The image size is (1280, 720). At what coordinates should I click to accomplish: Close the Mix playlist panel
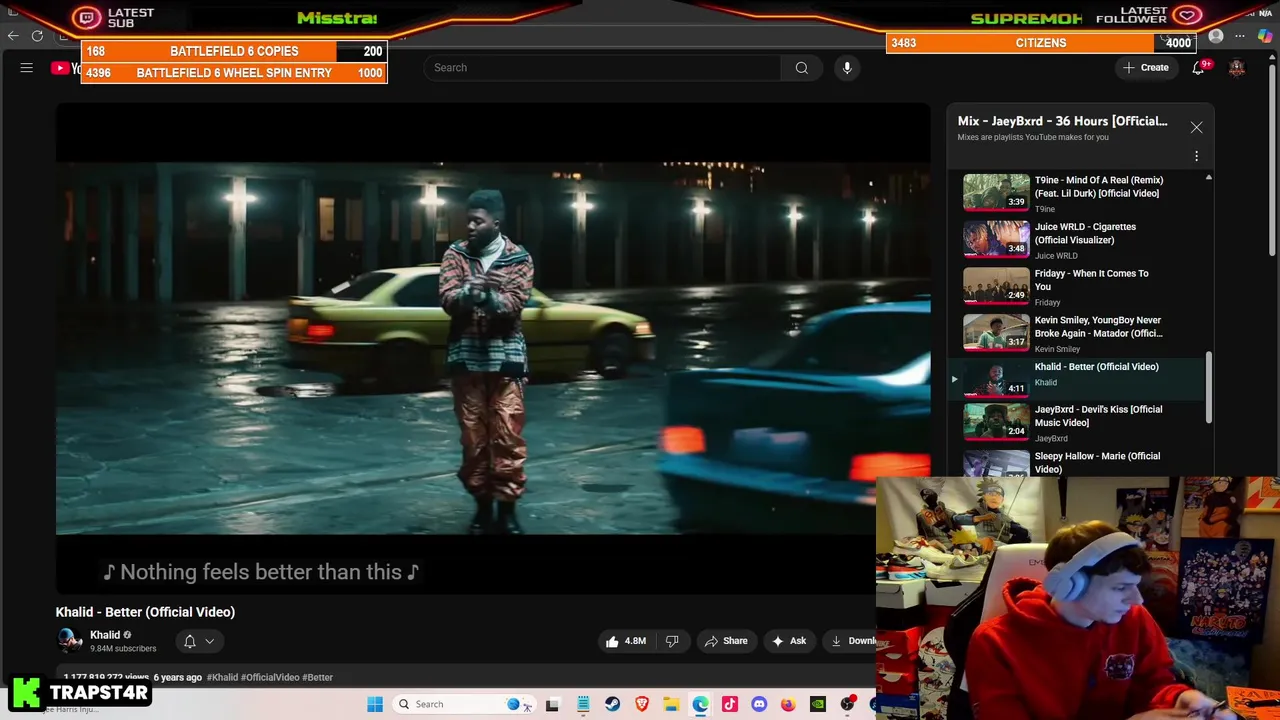1196,127
